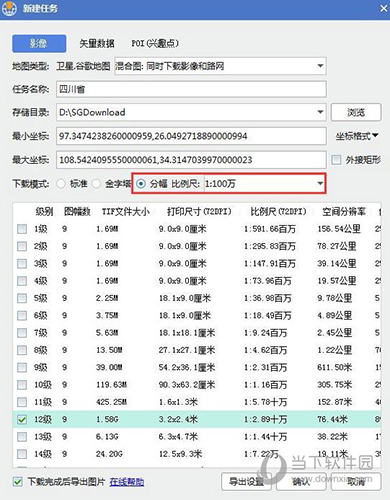Image resolution: width=390 pixels, height=500 pixels.
Task: Select scale cell 1:591.66百万
Action: click(x=270, y=229)
